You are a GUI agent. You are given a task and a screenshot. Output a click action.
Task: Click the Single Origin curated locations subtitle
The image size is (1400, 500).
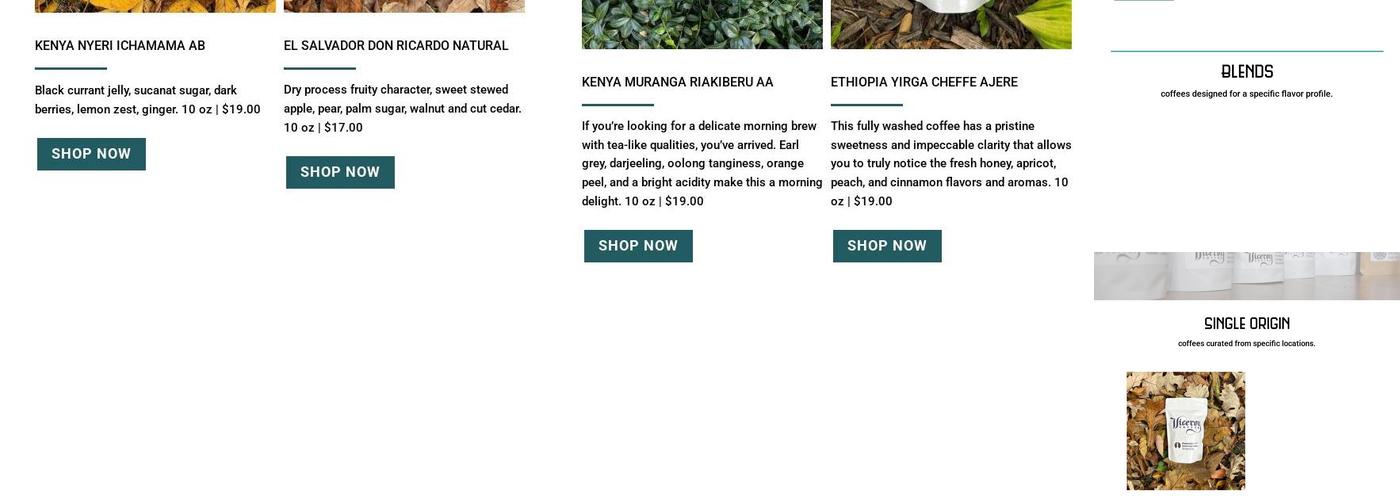pos(1247,344)
